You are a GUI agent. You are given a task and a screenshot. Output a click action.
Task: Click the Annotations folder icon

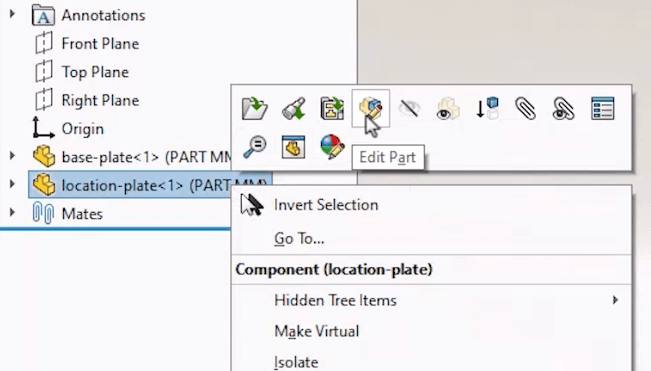[43, 15]
